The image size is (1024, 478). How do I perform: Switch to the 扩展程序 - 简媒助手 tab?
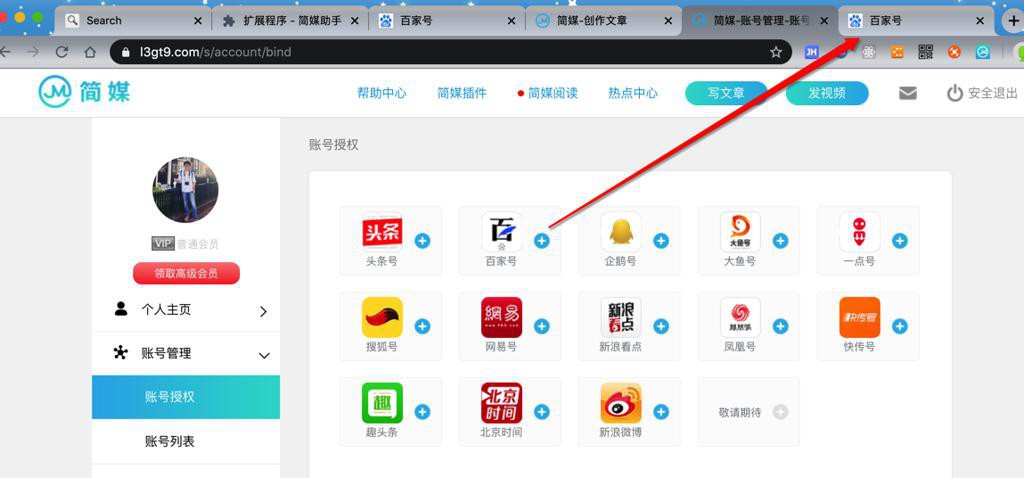click(x=291, y=21)
